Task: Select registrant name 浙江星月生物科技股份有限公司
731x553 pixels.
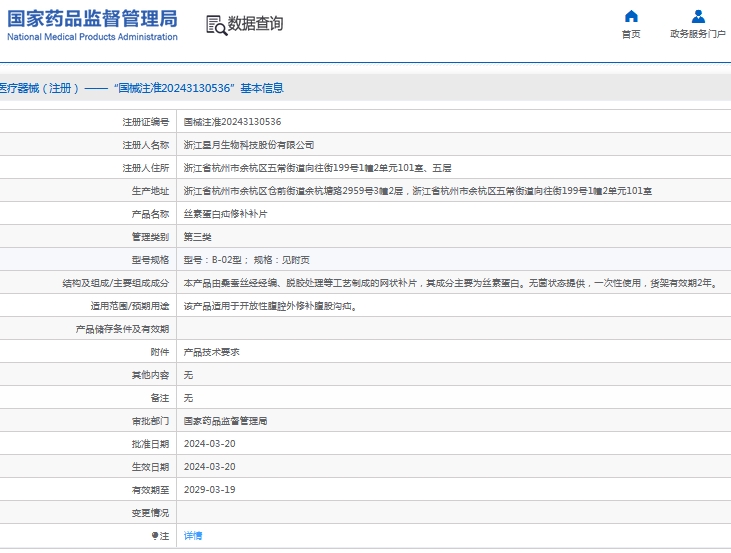Action: pyautogui.click(x=248, y=145)
